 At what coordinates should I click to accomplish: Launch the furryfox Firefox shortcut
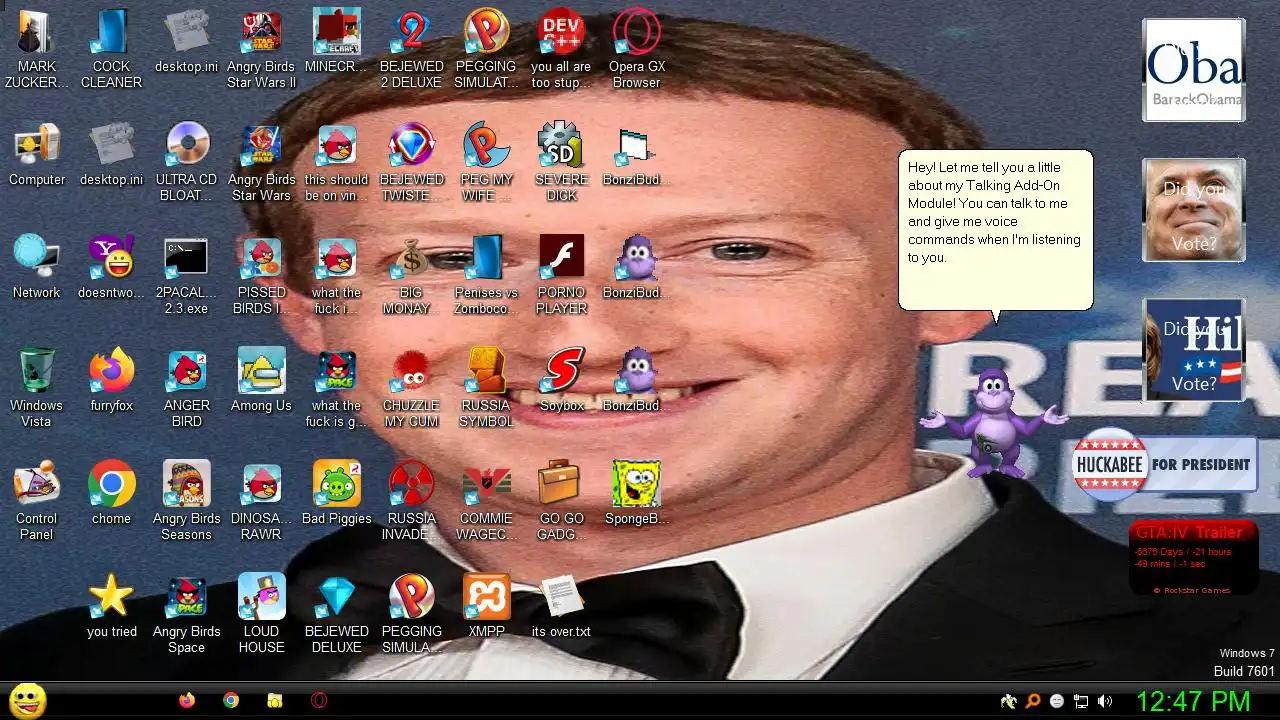click(x=111, y=381)
